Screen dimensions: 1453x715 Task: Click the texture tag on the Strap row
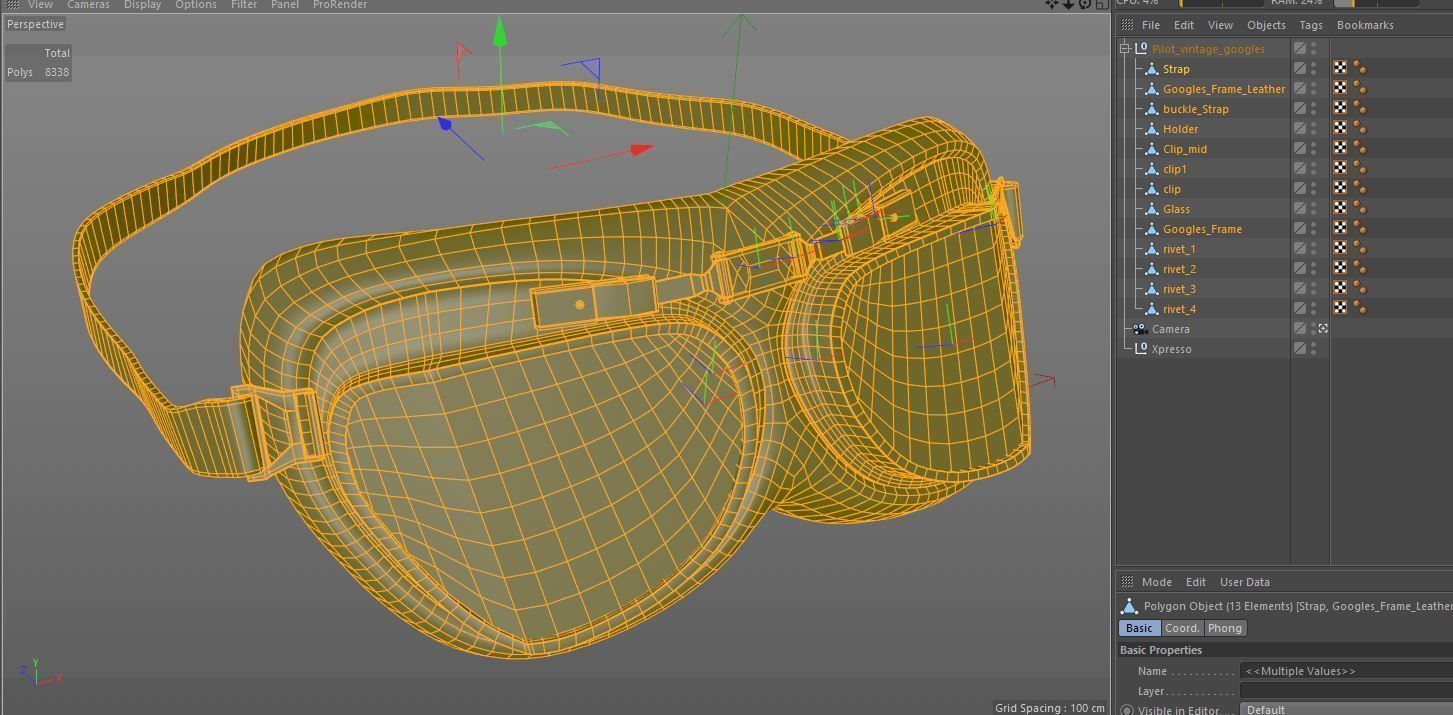click(1340, 68)
